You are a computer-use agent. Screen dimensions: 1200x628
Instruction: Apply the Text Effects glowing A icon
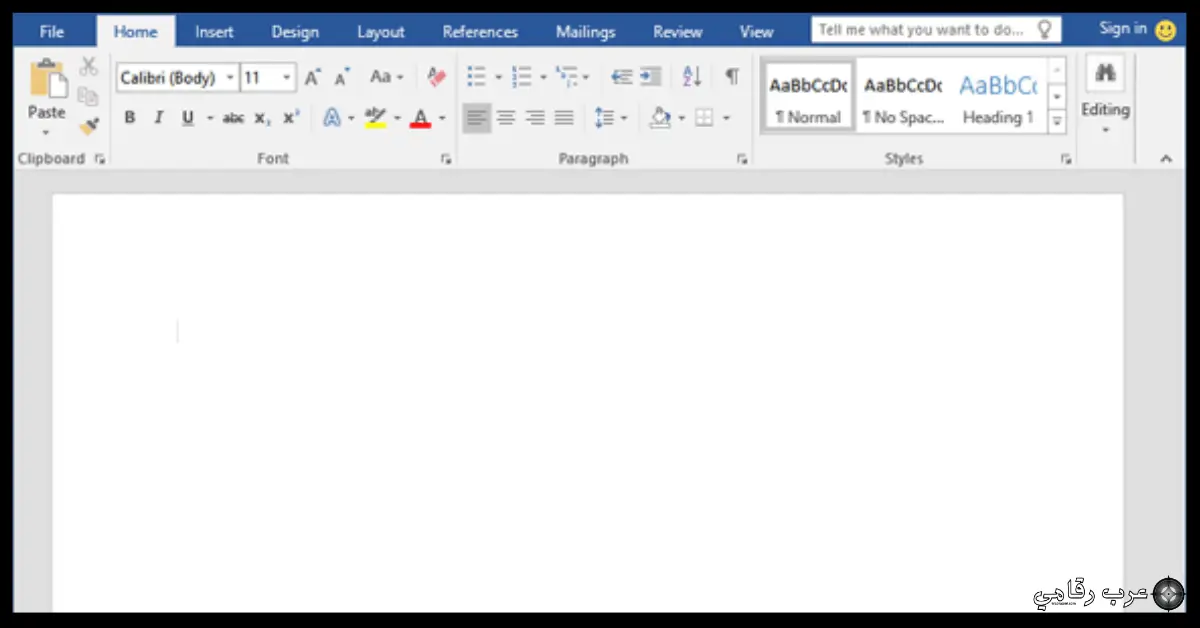pos(332,118)
